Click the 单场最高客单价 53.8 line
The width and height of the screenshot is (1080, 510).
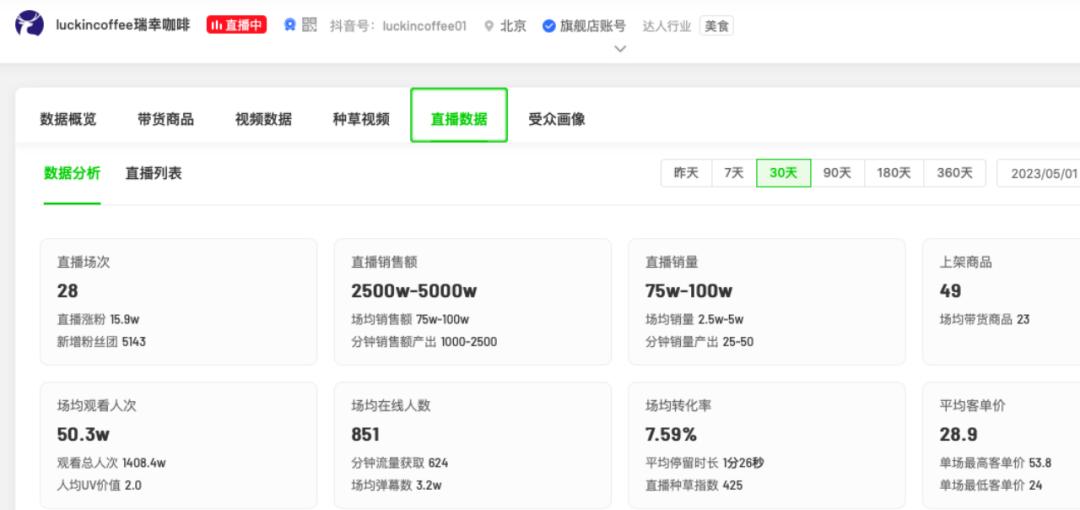pos(995,463)
